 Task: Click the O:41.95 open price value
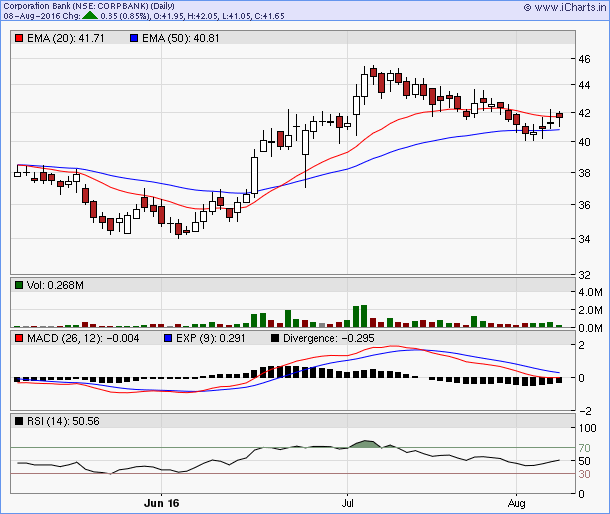(169, 16)
